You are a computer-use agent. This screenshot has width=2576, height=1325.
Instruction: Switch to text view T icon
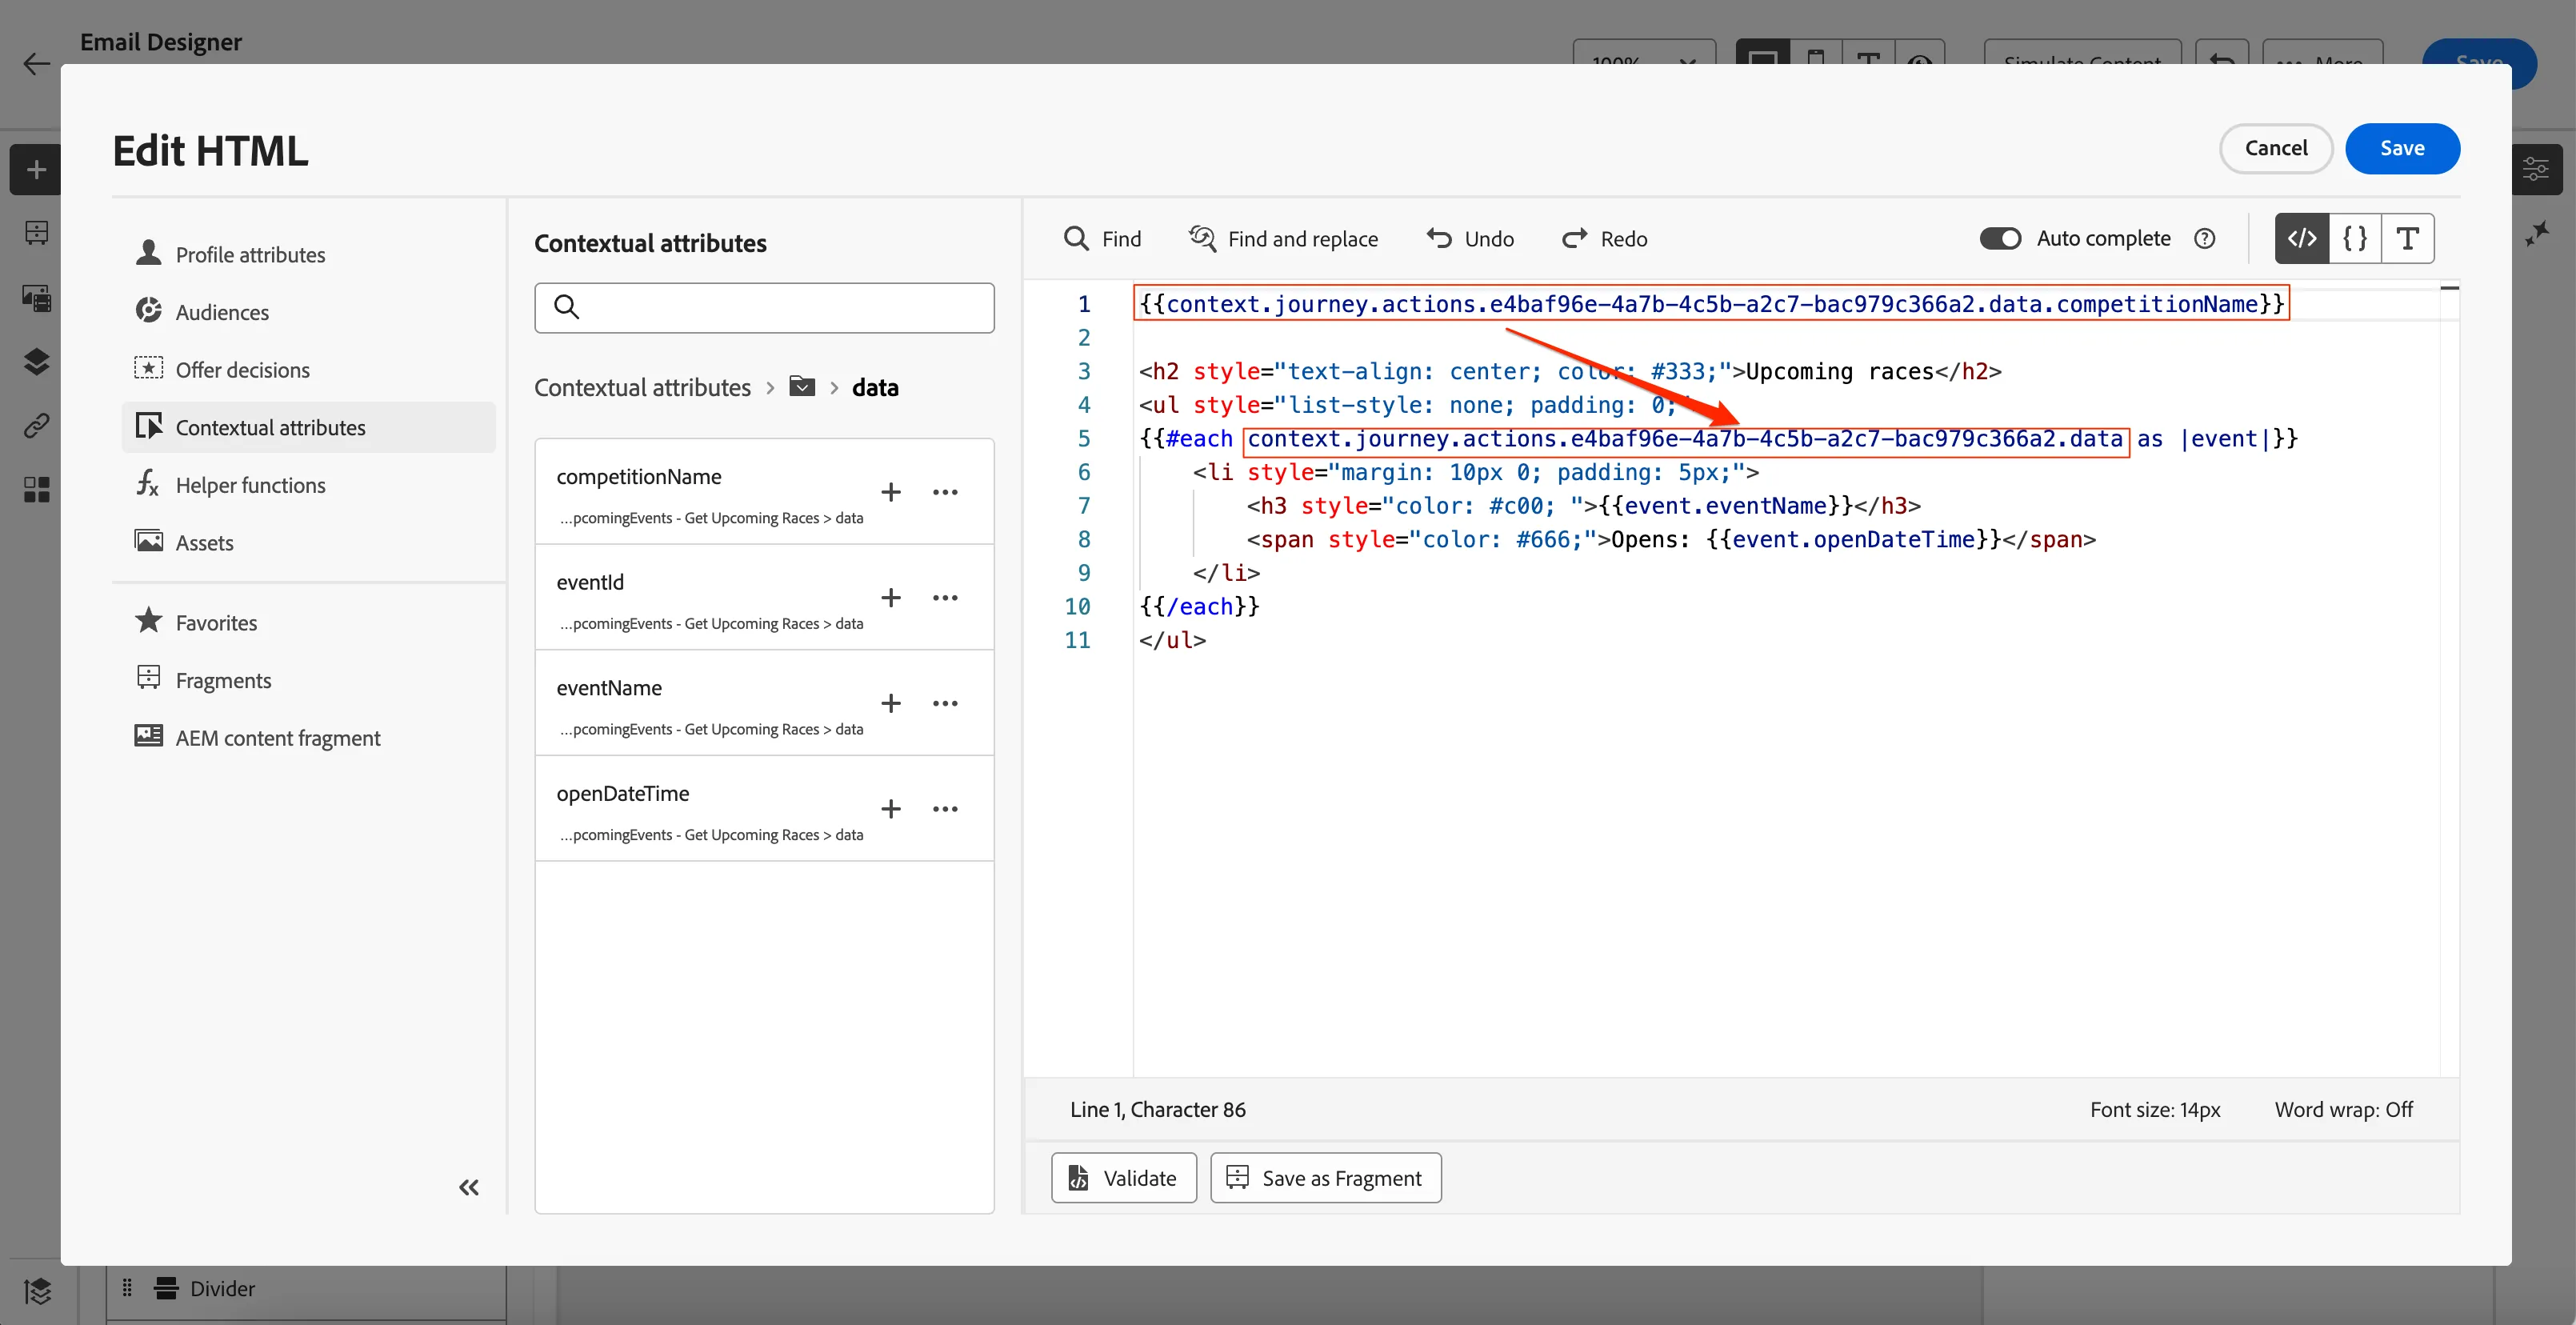(2408, 238)
